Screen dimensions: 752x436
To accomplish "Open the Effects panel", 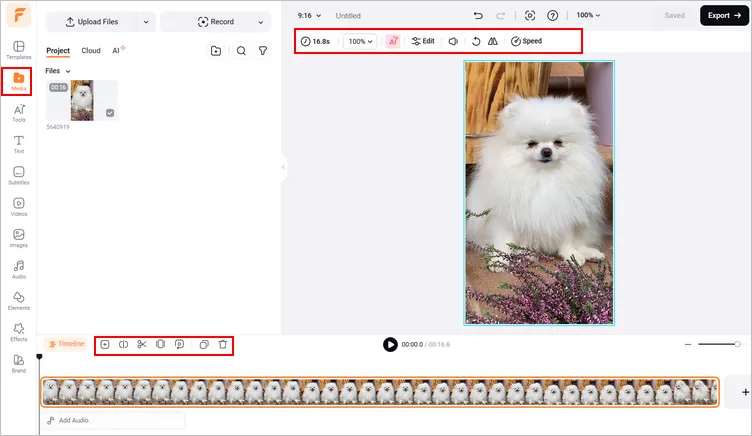I will click(x=19, y=332).
